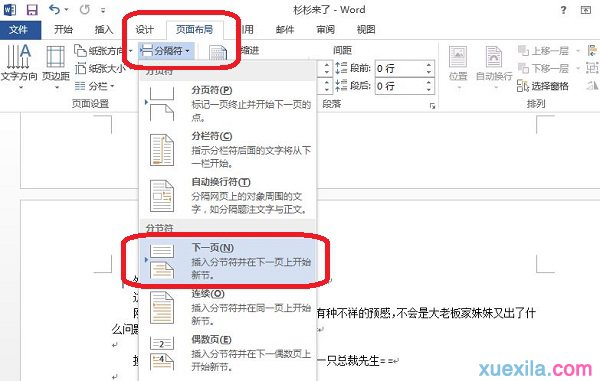Choose 连续(O) continuous section break
This screenshot has height=381, width=600.
click(x=228, y=307)
